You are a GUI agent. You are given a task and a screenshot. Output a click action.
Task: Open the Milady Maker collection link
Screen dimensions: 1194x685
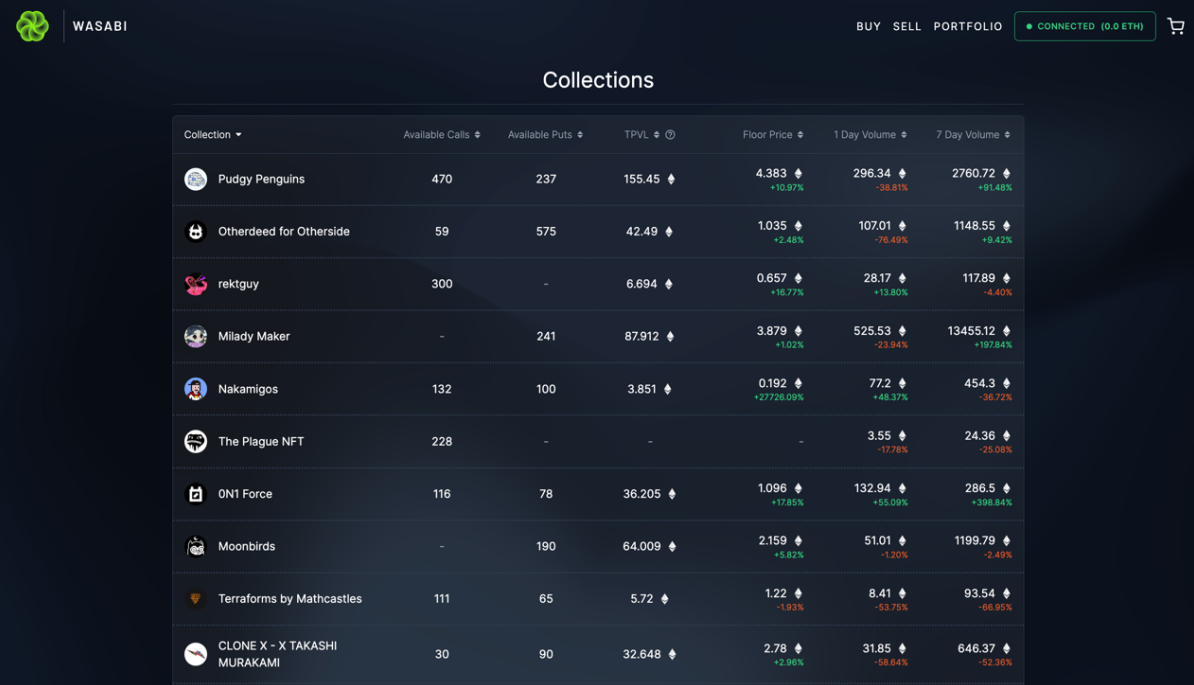click(x=254, y=336)
